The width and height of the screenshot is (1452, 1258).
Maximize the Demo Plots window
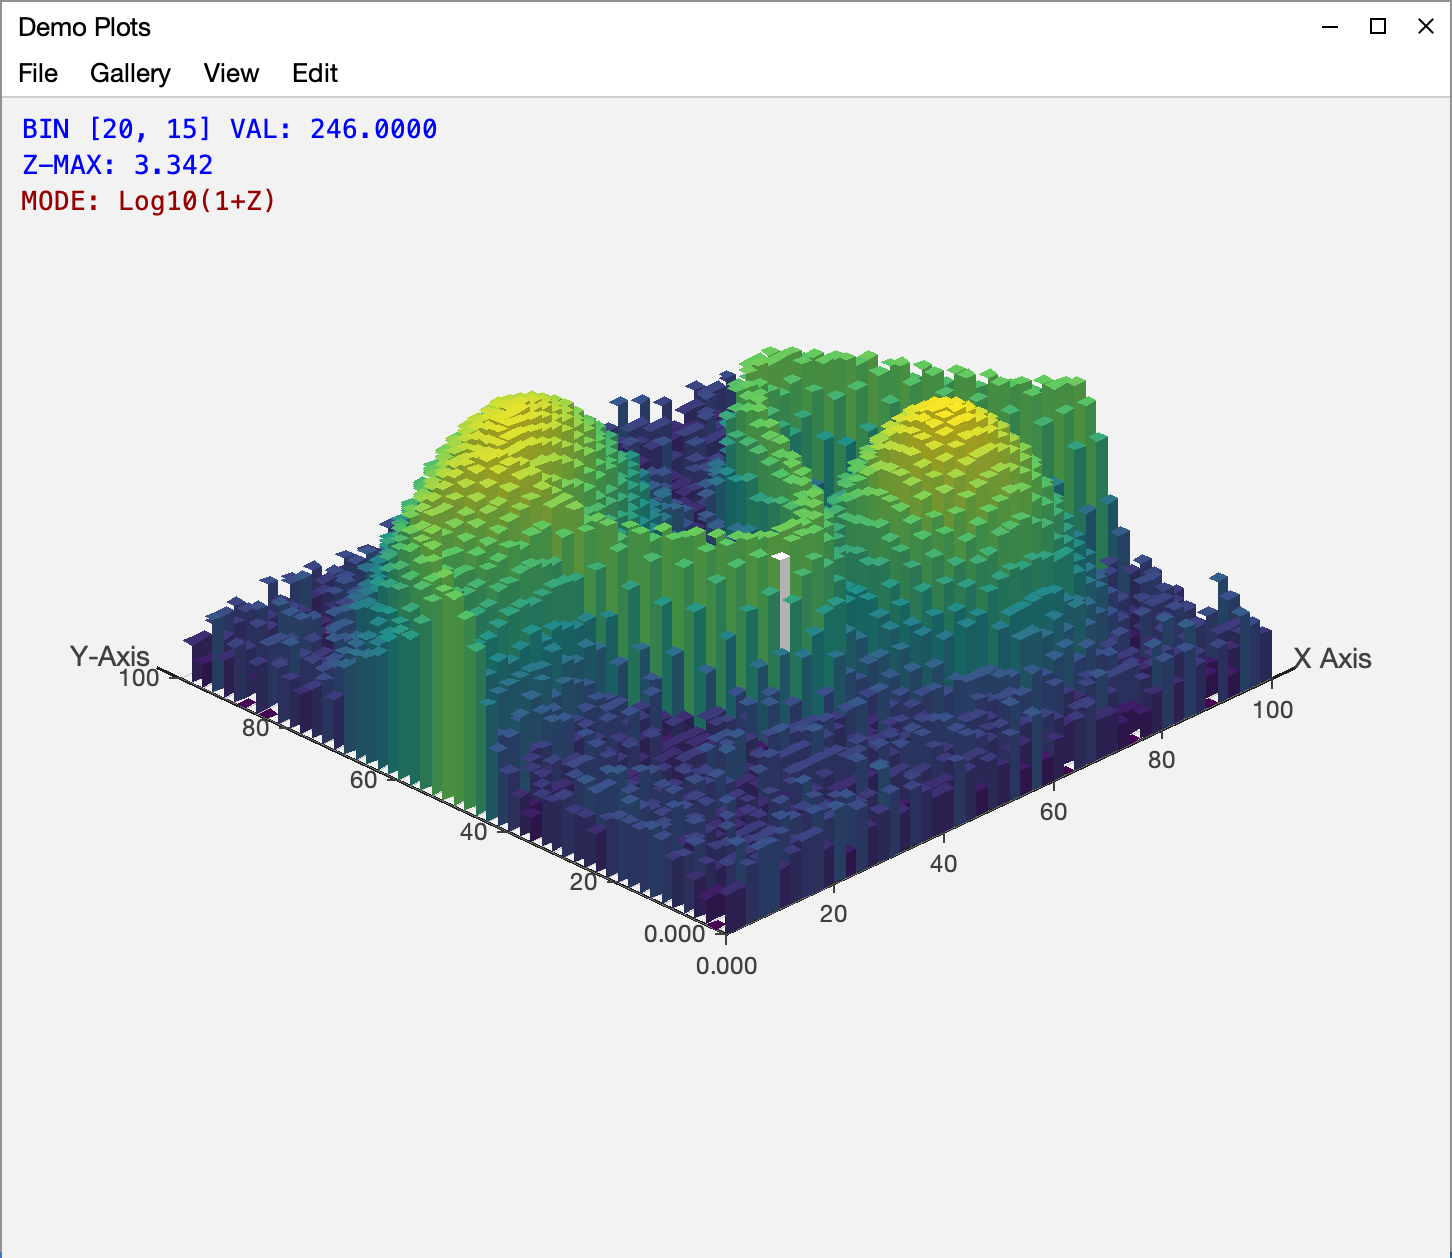[x=1378, y=27]
